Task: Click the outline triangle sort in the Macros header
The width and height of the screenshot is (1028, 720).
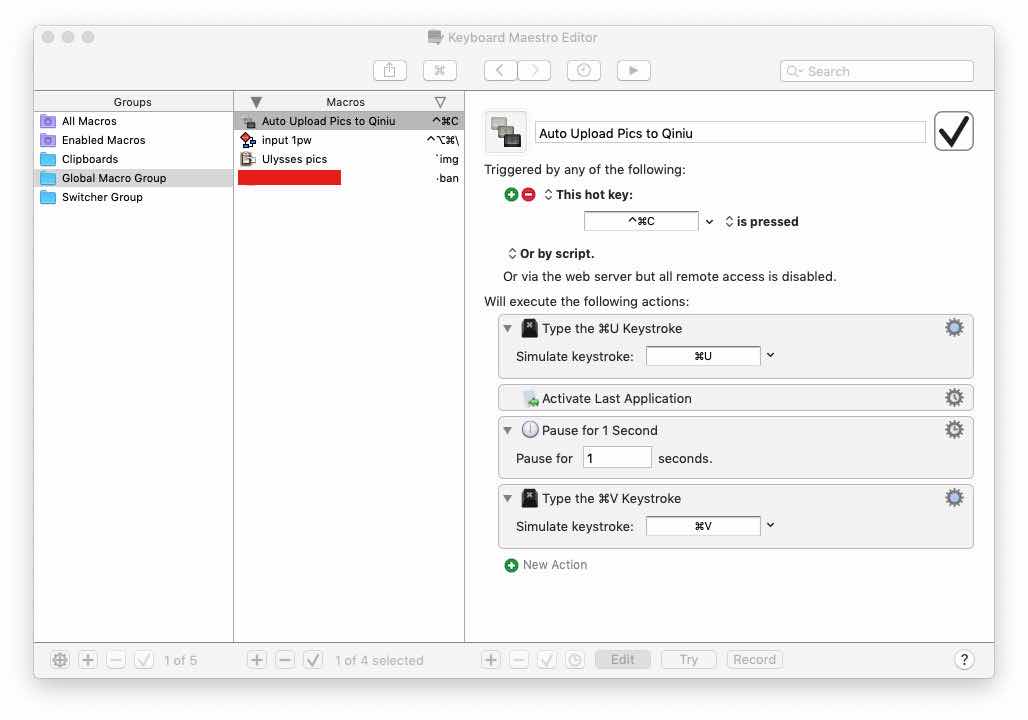Action: (440, 102)
